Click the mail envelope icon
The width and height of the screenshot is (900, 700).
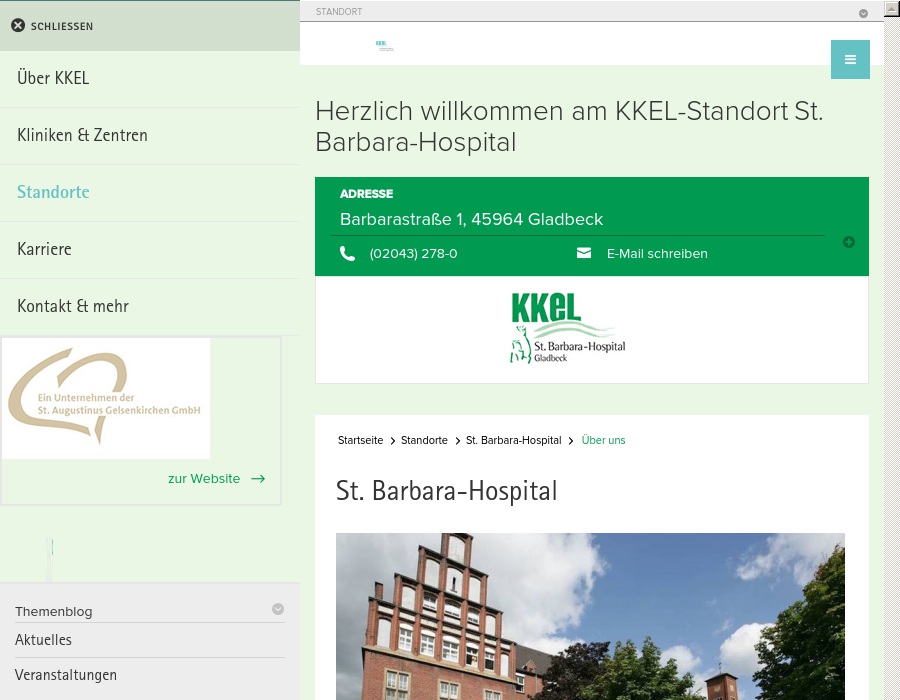pyautogui.click(x=585, y=253)
